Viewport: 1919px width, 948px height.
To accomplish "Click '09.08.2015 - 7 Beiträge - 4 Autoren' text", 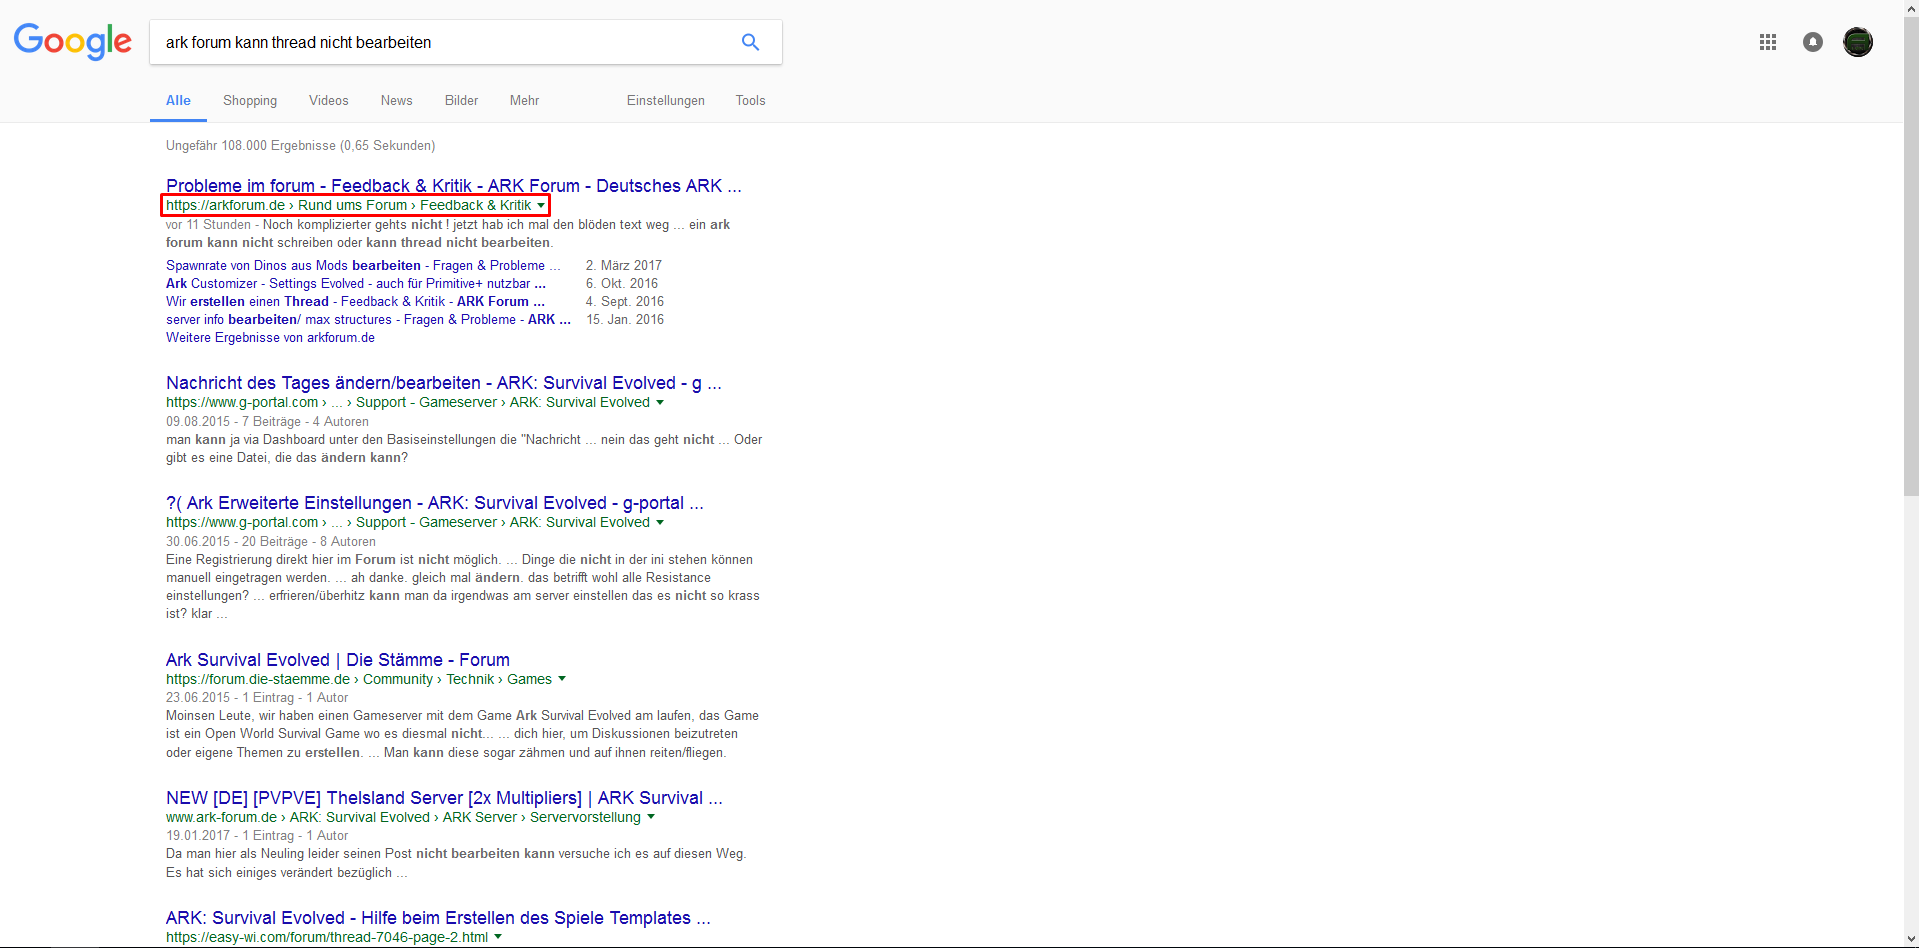I will (x=267, y=421).
